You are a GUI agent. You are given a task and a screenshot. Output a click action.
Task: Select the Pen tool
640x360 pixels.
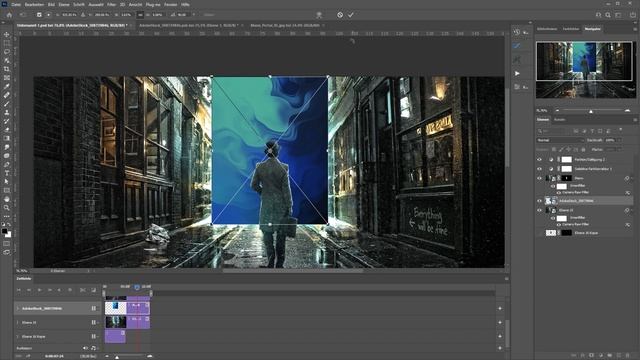pyautogui.click(x=7, y=164)
